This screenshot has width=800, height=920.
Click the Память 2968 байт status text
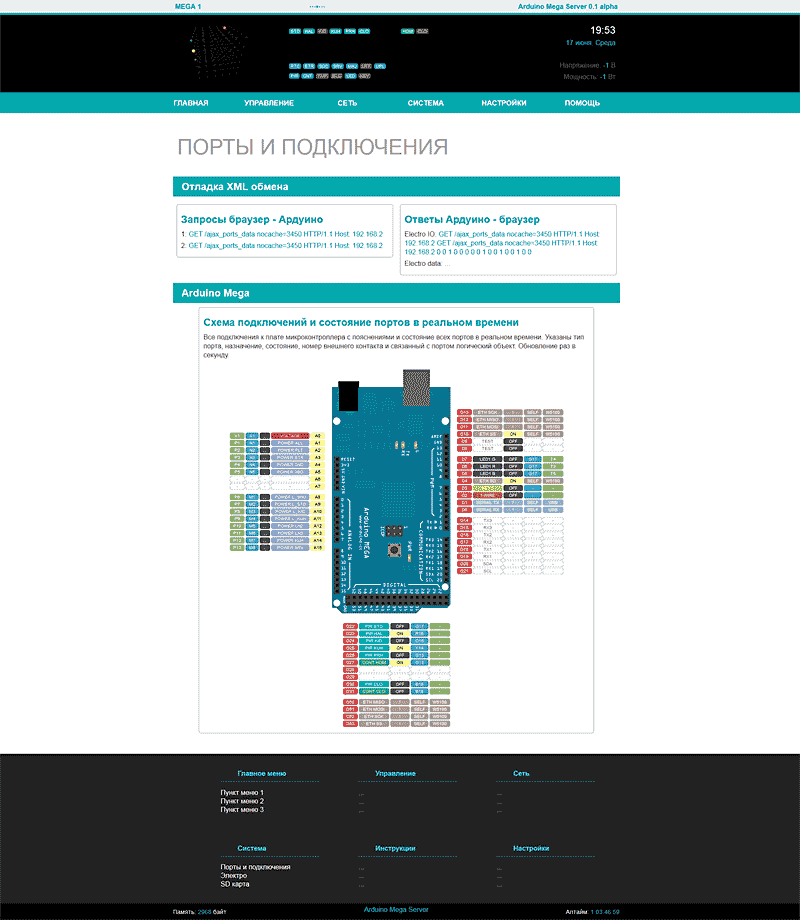click(x=200, y=912)
